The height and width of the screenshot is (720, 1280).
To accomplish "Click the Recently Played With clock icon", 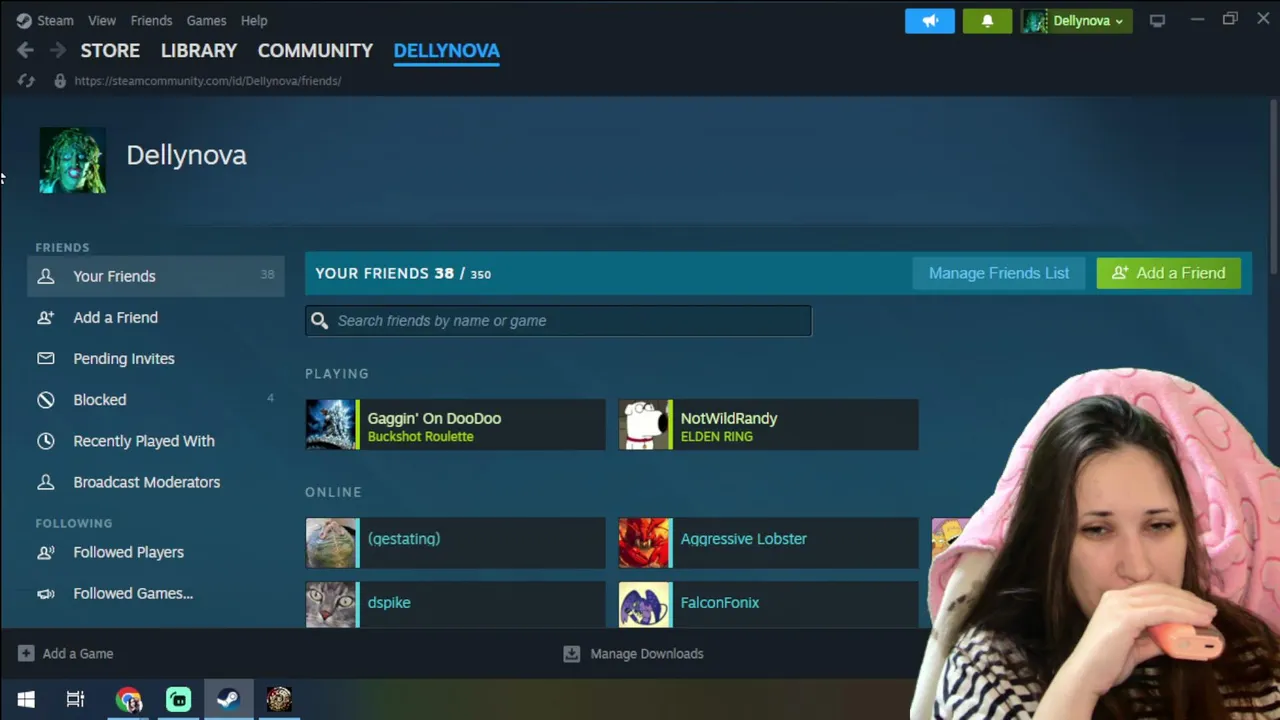I will [x=46, y=441].
